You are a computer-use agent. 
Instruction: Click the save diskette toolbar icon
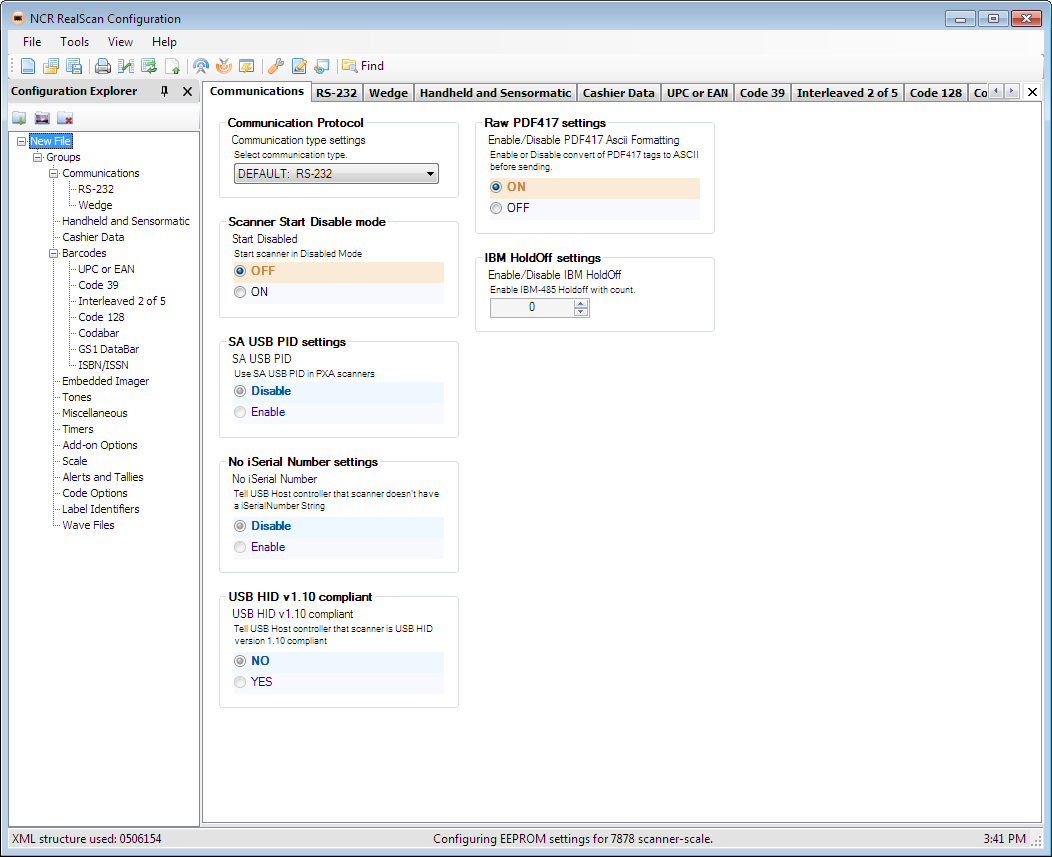pyautogui.click(x=74, y=66)
